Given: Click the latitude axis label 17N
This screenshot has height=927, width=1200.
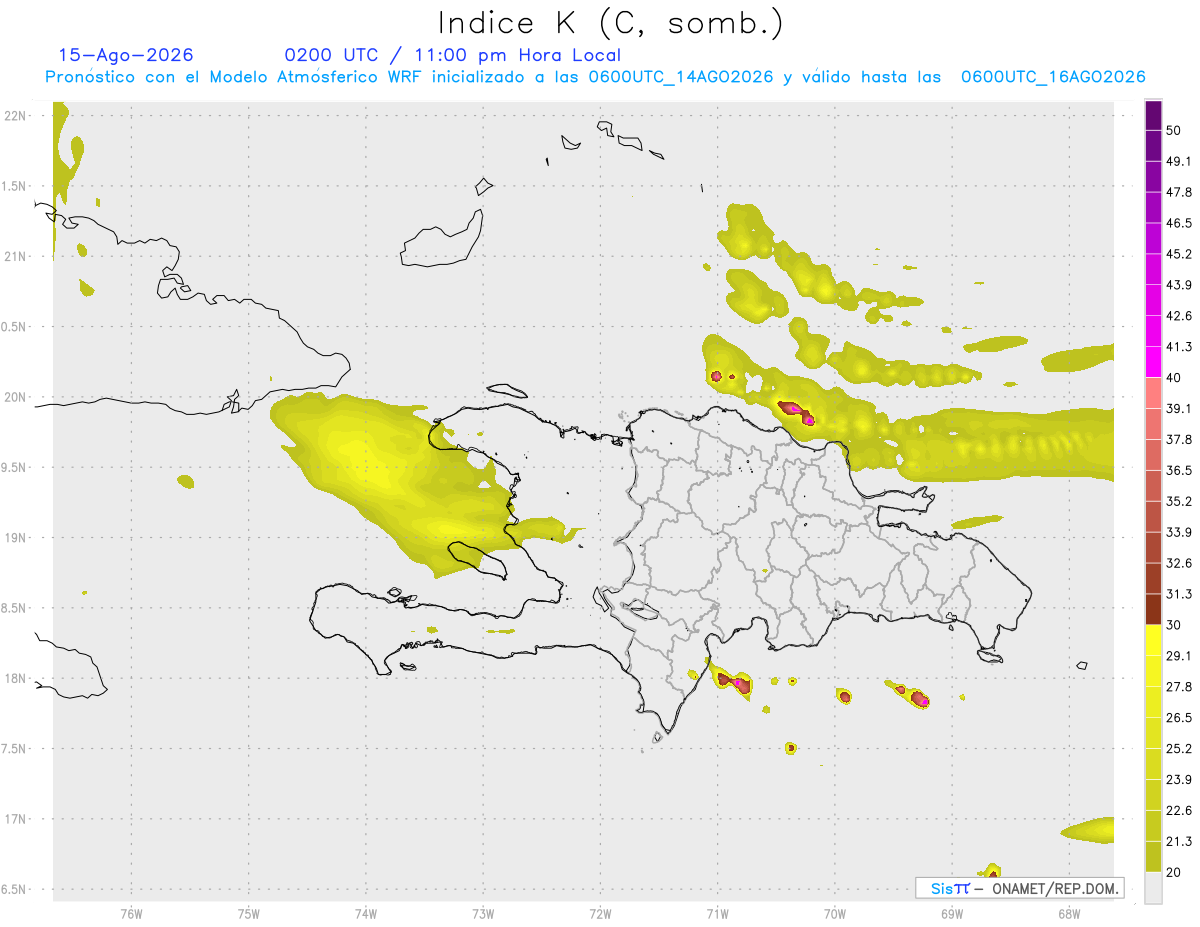Looking at the screenshot, I should coord(16,820).
